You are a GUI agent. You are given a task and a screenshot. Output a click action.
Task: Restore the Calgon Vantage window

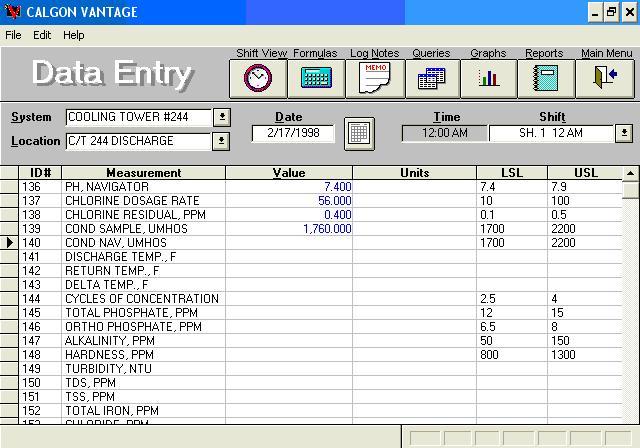pyautogui.click(x=611, y=12)
